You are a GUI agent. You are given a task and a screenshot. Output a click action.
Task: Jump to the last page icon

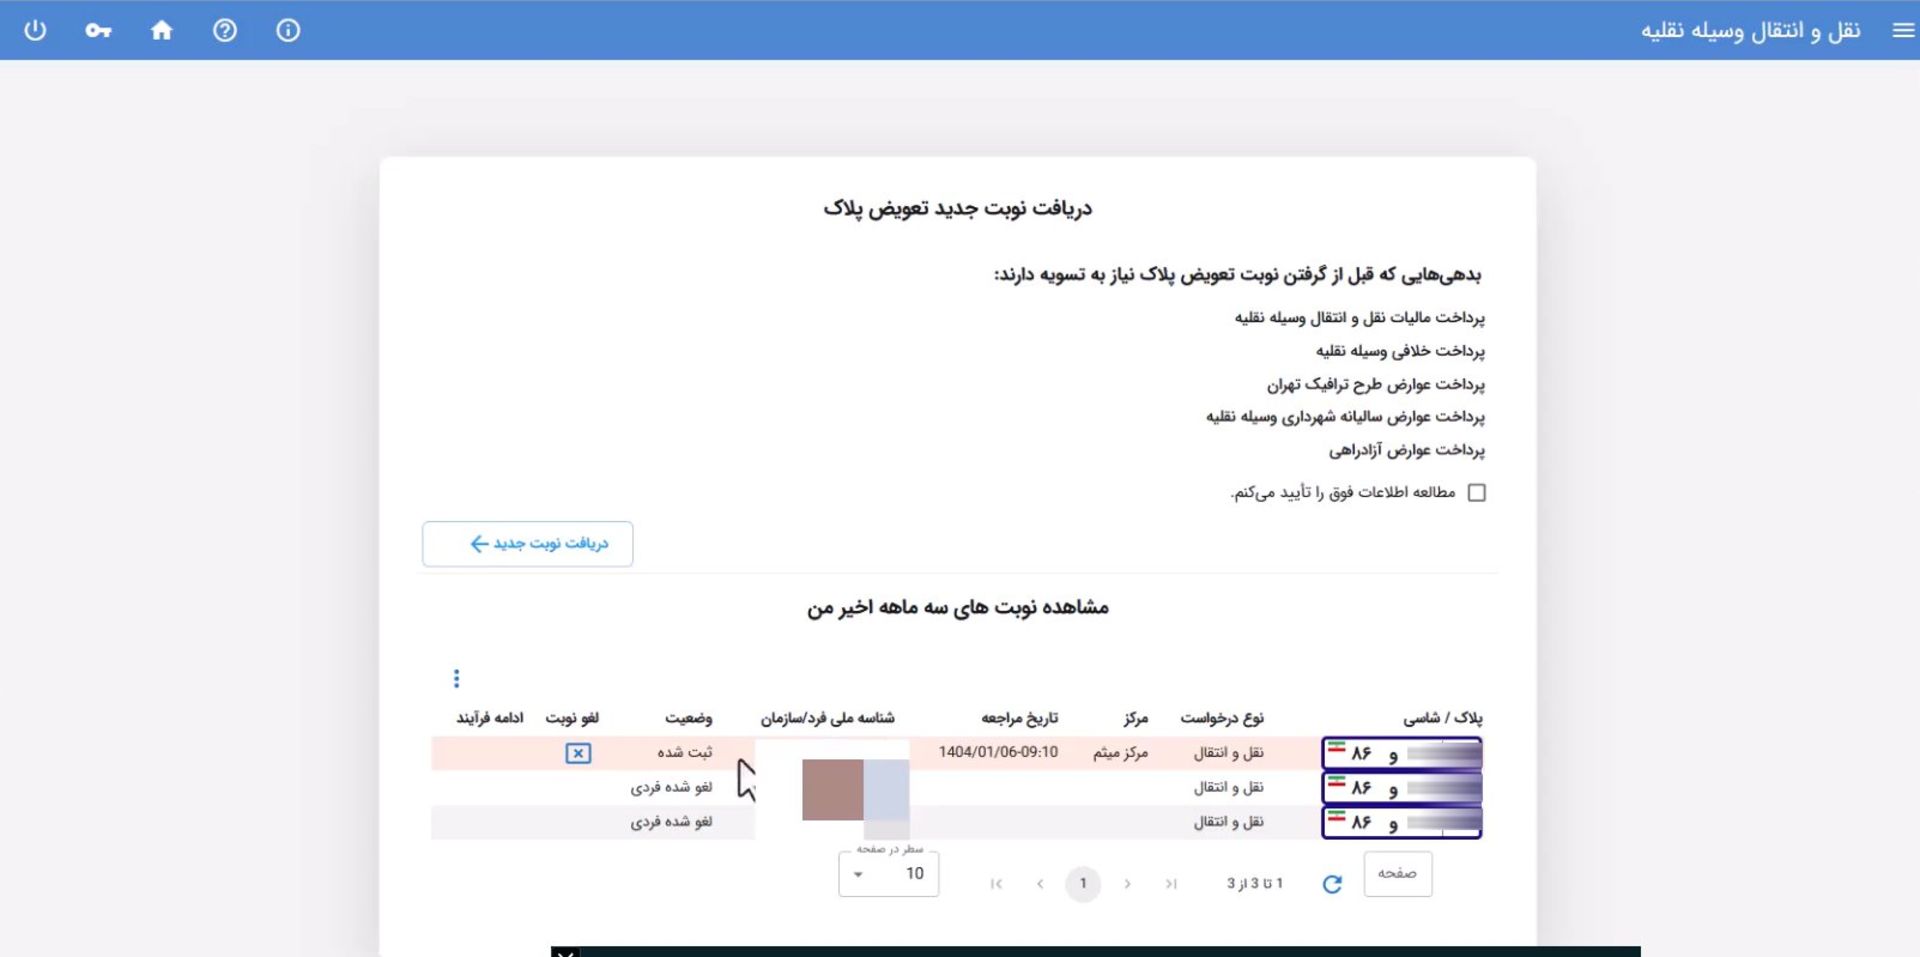click(1171, 884)
